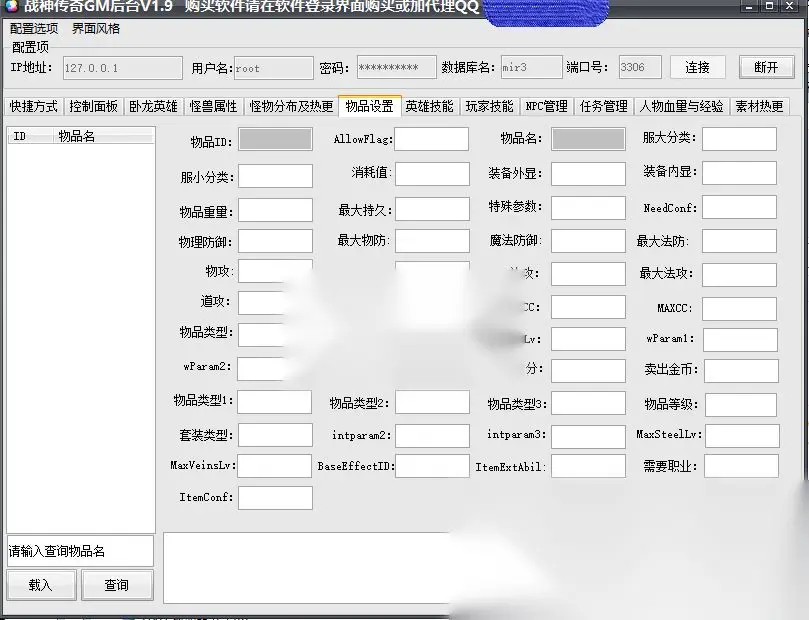809x620 pixels.
Task: Click the MAXCC input field
Action: click(x=739, y=309)
